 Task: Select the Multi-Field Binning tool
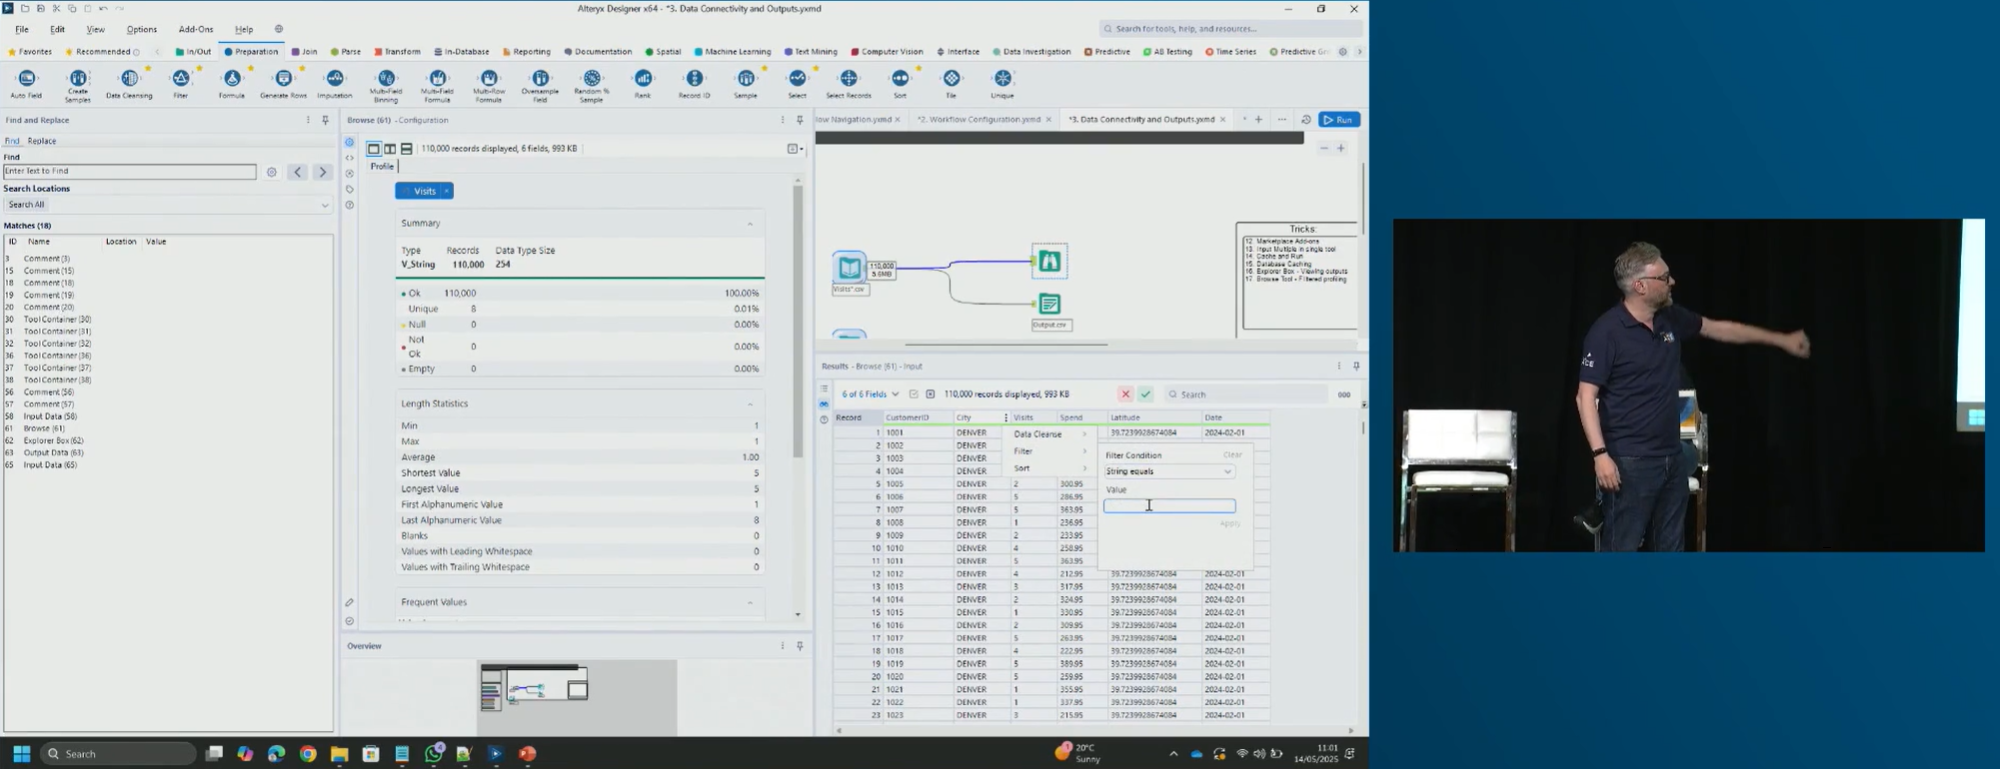pyautogui.click(x=386, y=85)
